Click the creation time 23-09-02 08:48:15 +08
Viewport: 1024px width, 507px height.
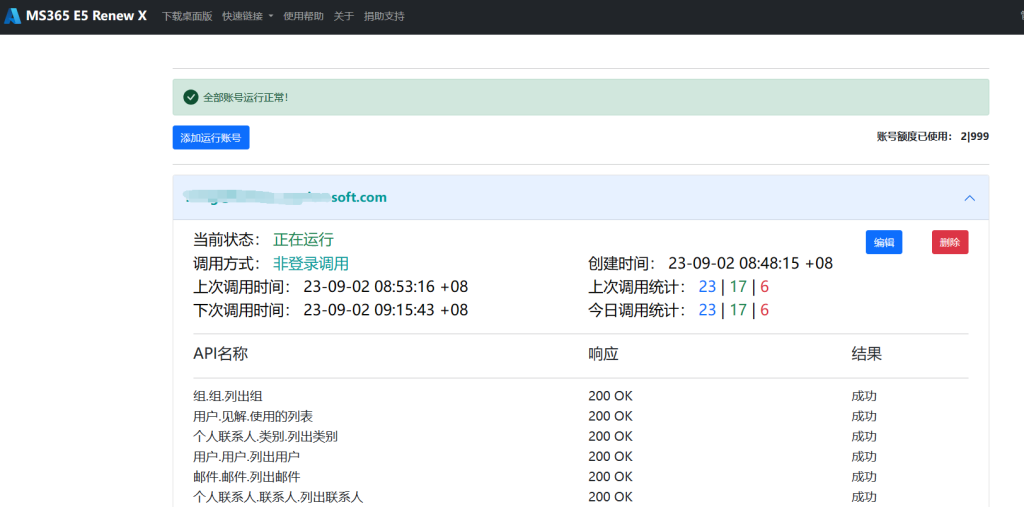pos(750,263)
